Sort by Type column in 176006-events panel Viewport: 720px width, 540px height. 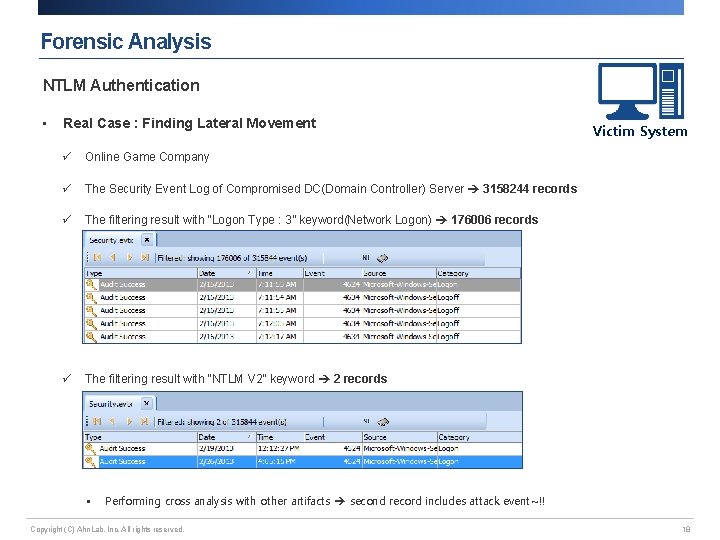click(141, 273)
